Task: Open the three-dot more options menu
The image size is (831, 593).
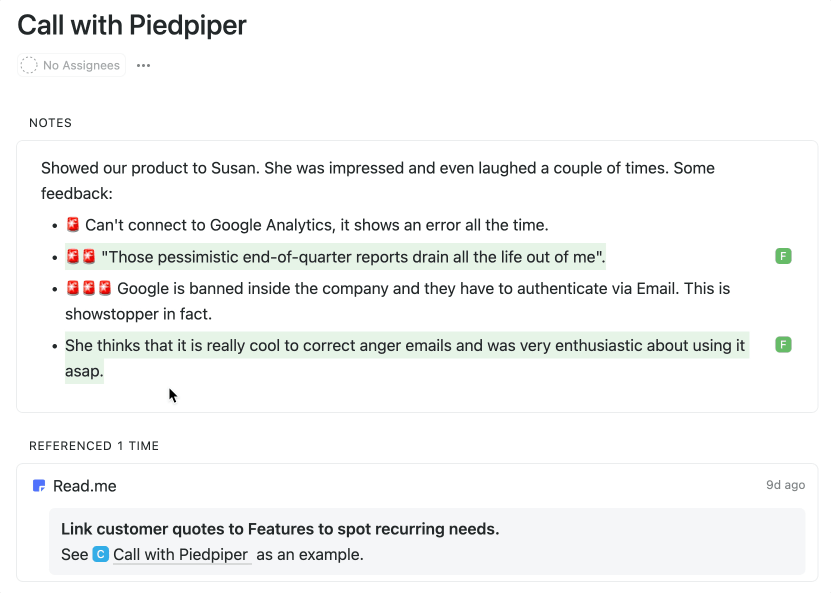Action: tap(143, 66)
